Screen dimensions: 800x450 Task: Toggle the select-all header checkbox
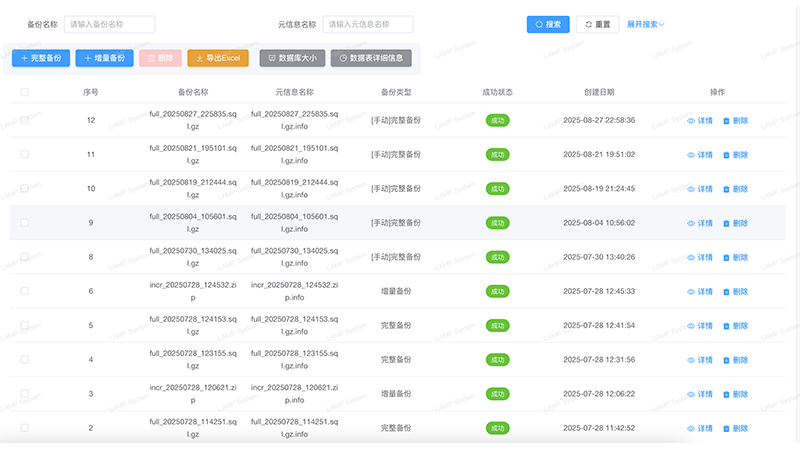(24, 92)
